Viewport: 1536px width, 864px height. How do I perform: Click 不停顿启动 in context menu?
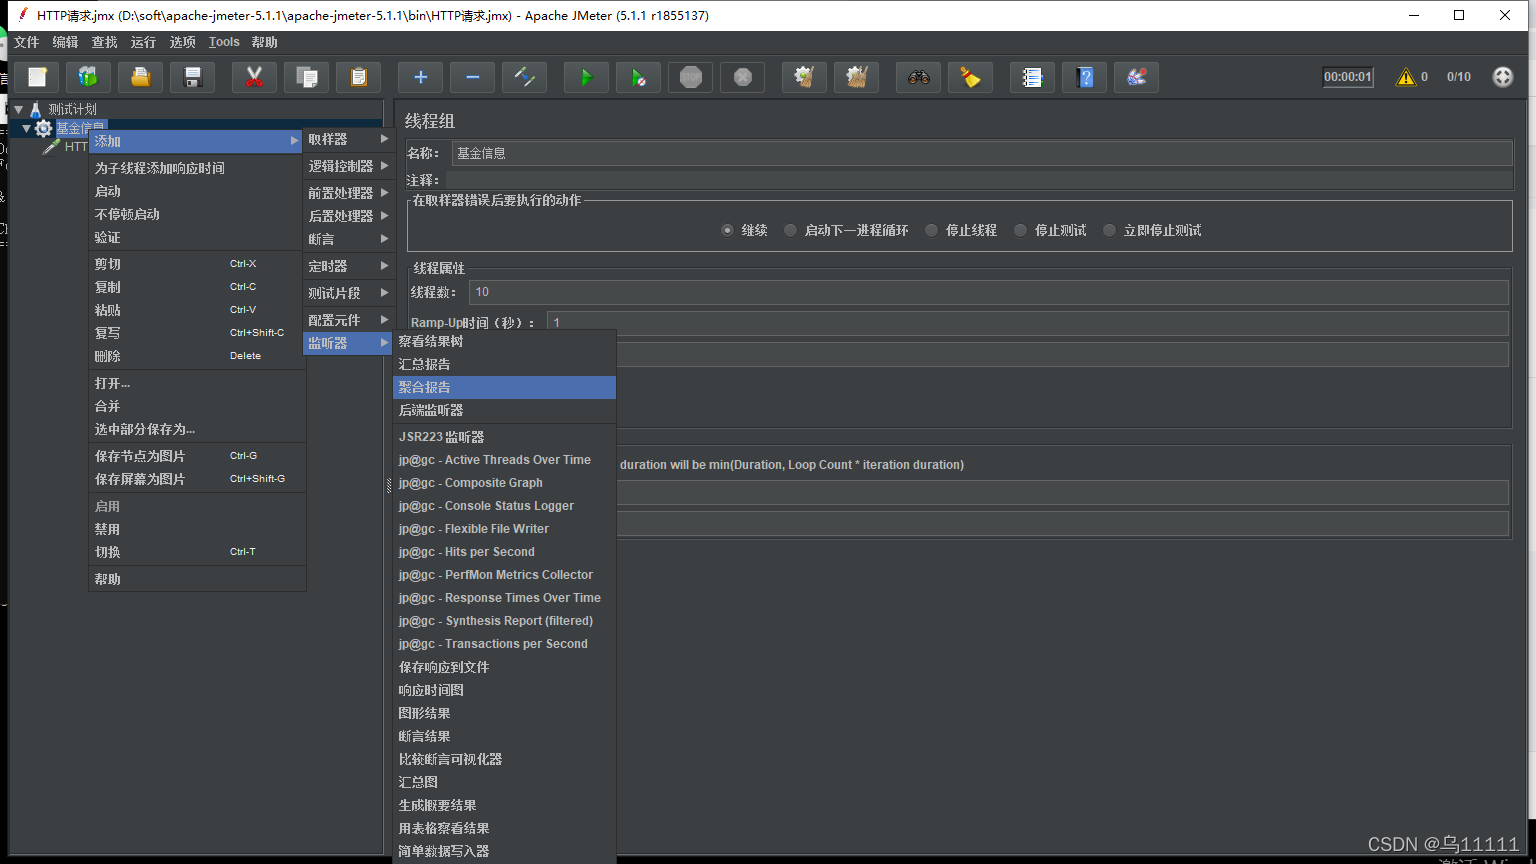pos(197,214)
